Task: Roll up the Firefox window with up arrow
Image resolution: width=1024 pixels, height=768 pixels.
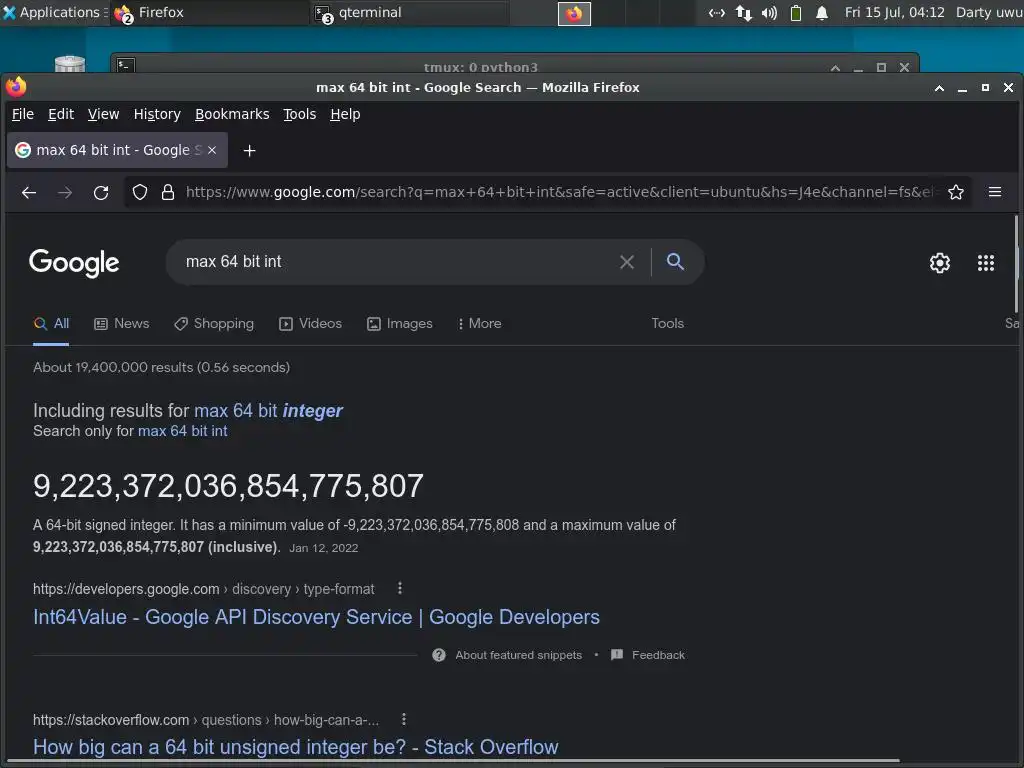Action: point(939,88)
